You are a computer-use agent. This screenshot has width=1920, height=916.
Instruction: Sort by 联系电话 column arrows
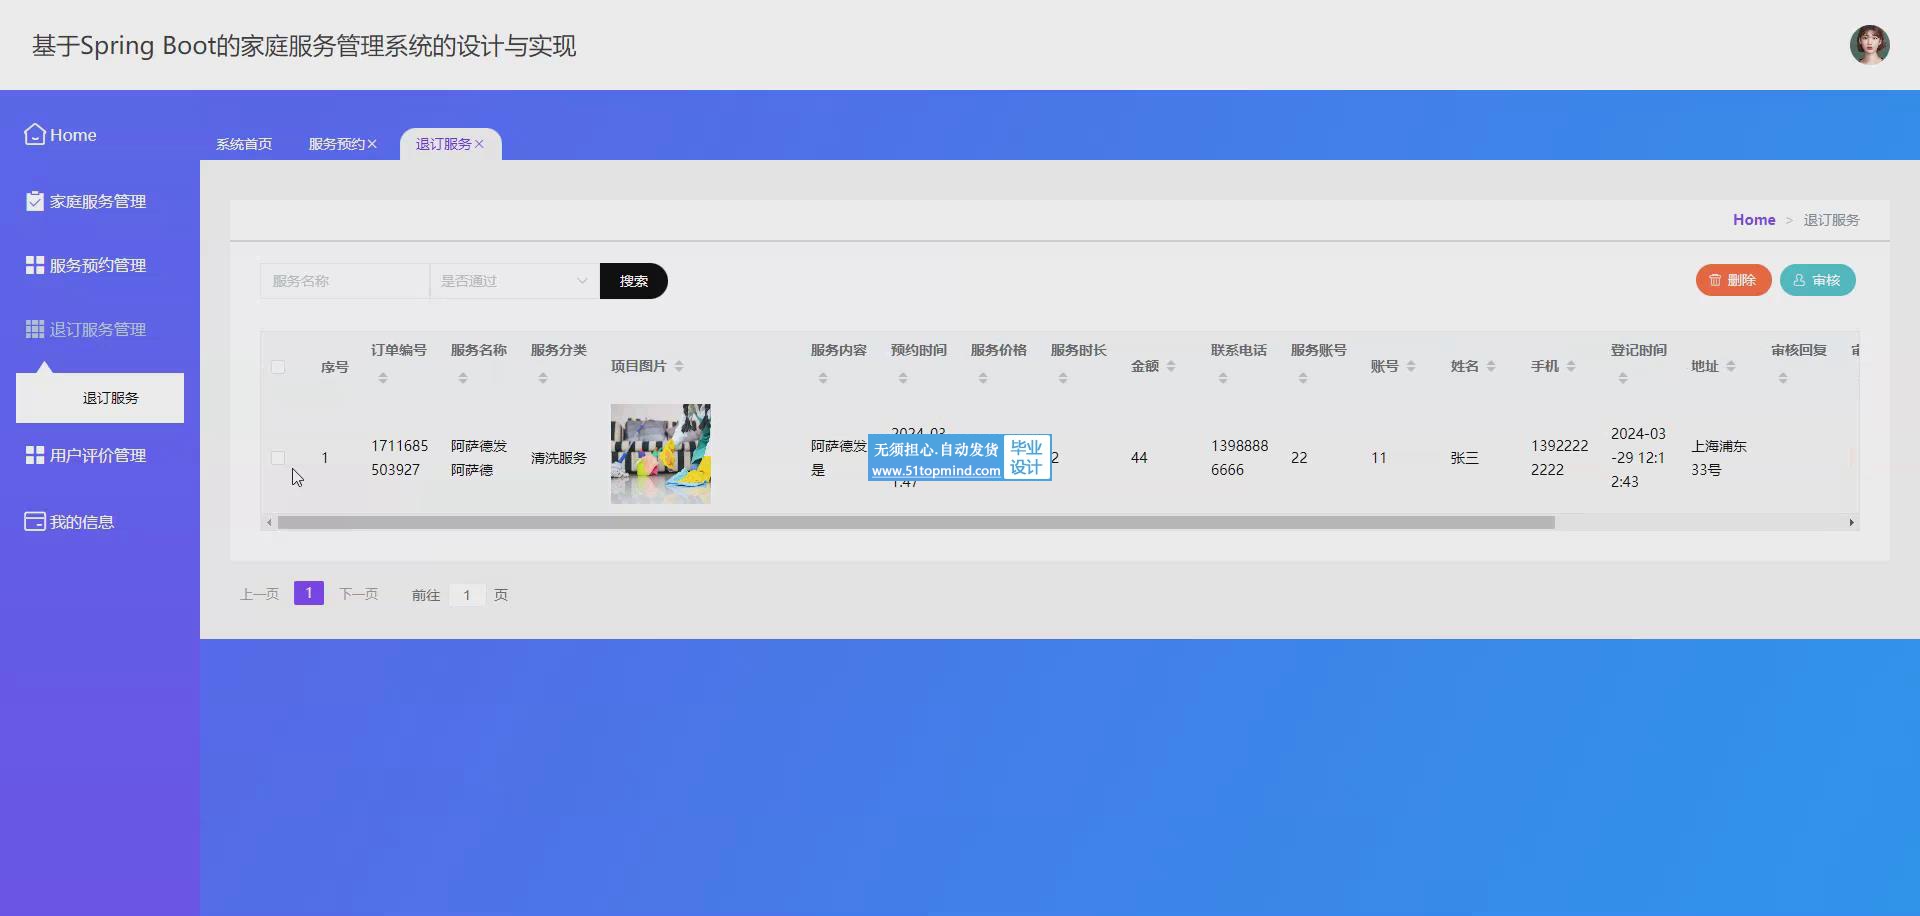coord(1223,378)
